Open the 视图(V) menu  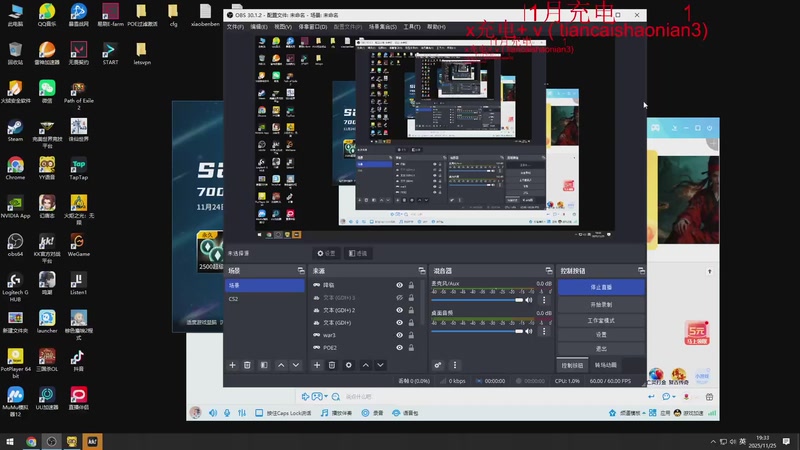pos(283,27)
